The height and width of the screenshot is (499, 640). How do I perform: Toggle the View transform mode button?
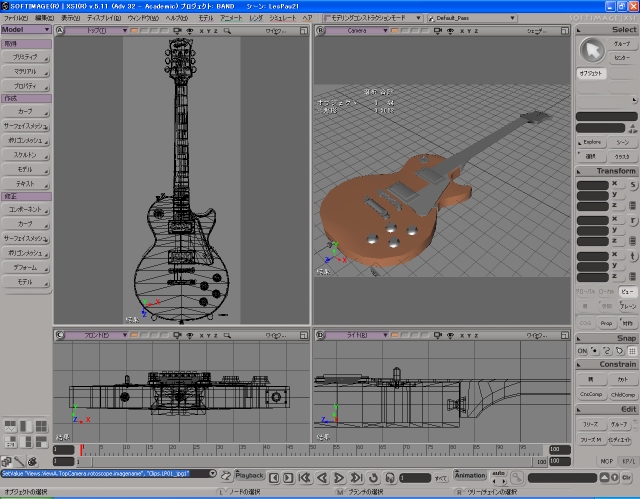[625, 290]
